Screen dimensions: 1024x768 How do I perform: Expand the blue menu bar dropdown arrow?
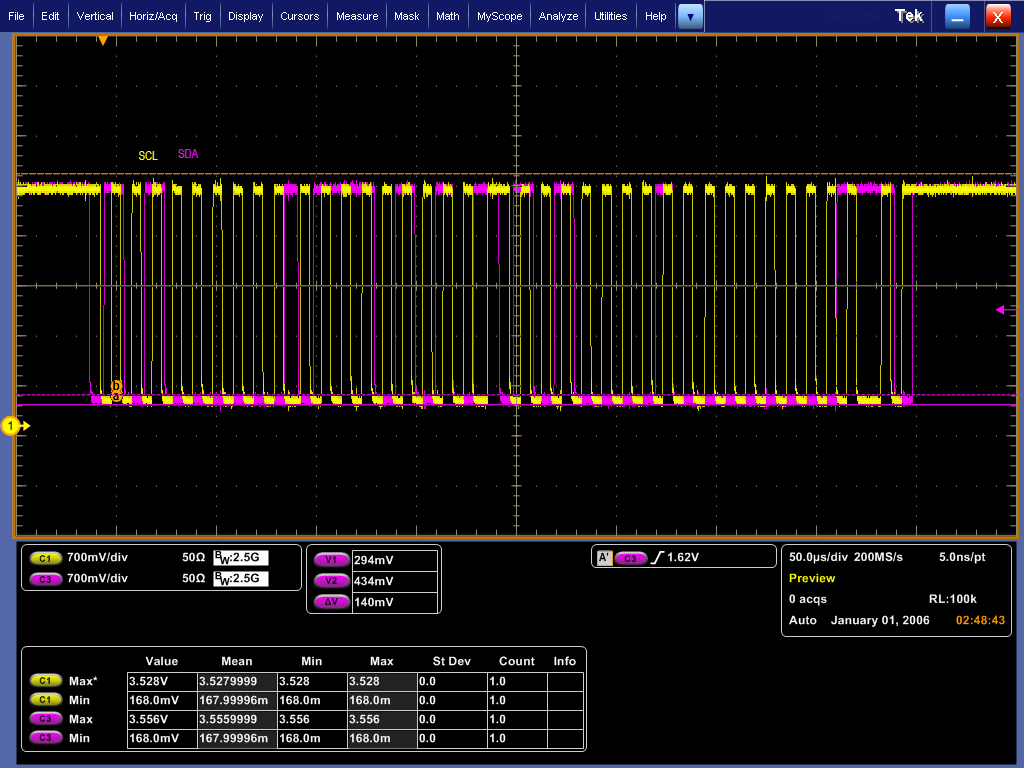click(x=690, y=16)
